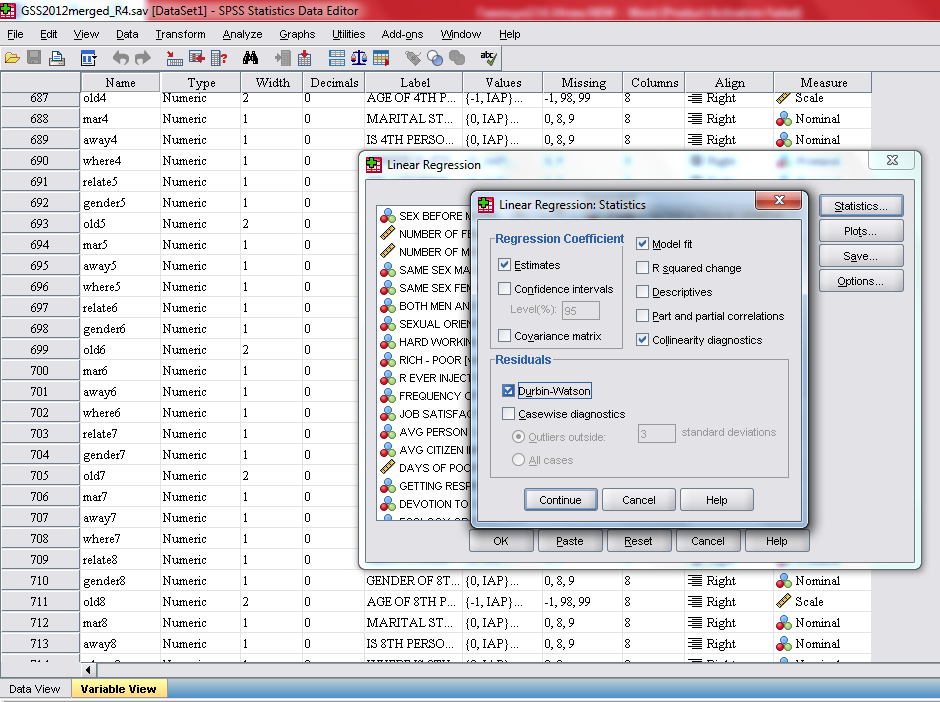
Task: Open the Data menu
Action: click(x=127, y=34)
